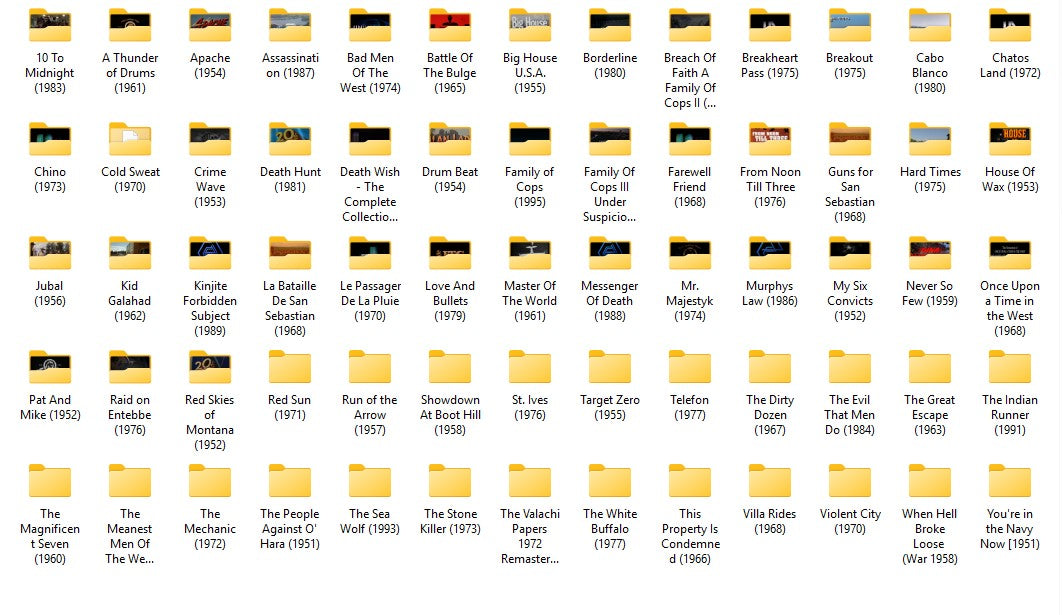Click The Indian Runner (1991) folder icon
The image size is (1062, 615).
click(1010, 367)
